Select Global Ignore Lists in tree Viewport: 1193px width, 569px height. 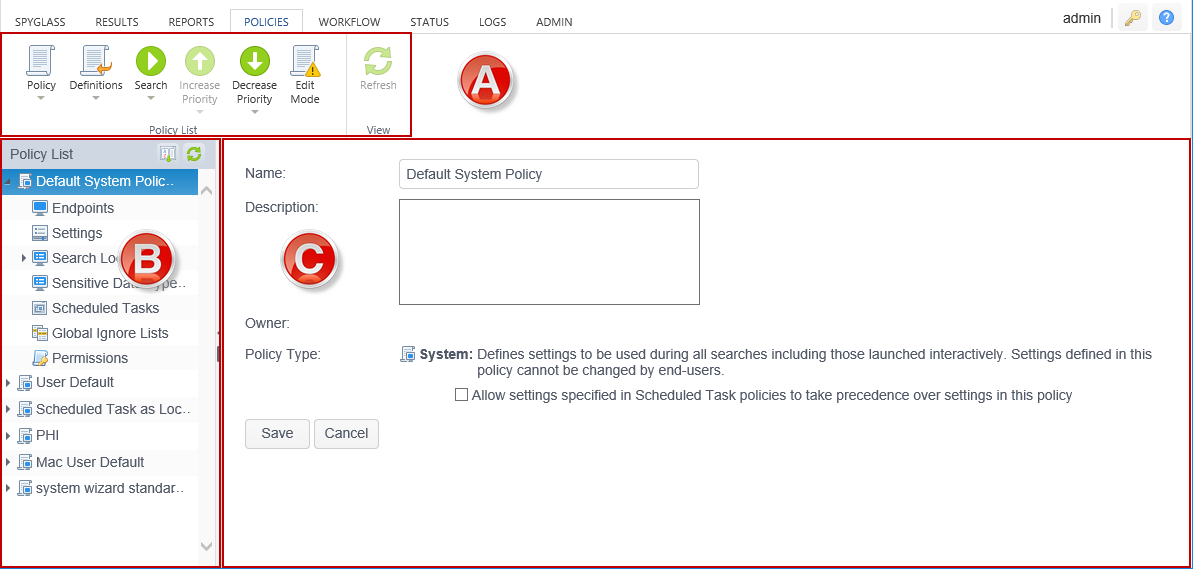click(x=110, y=333)
